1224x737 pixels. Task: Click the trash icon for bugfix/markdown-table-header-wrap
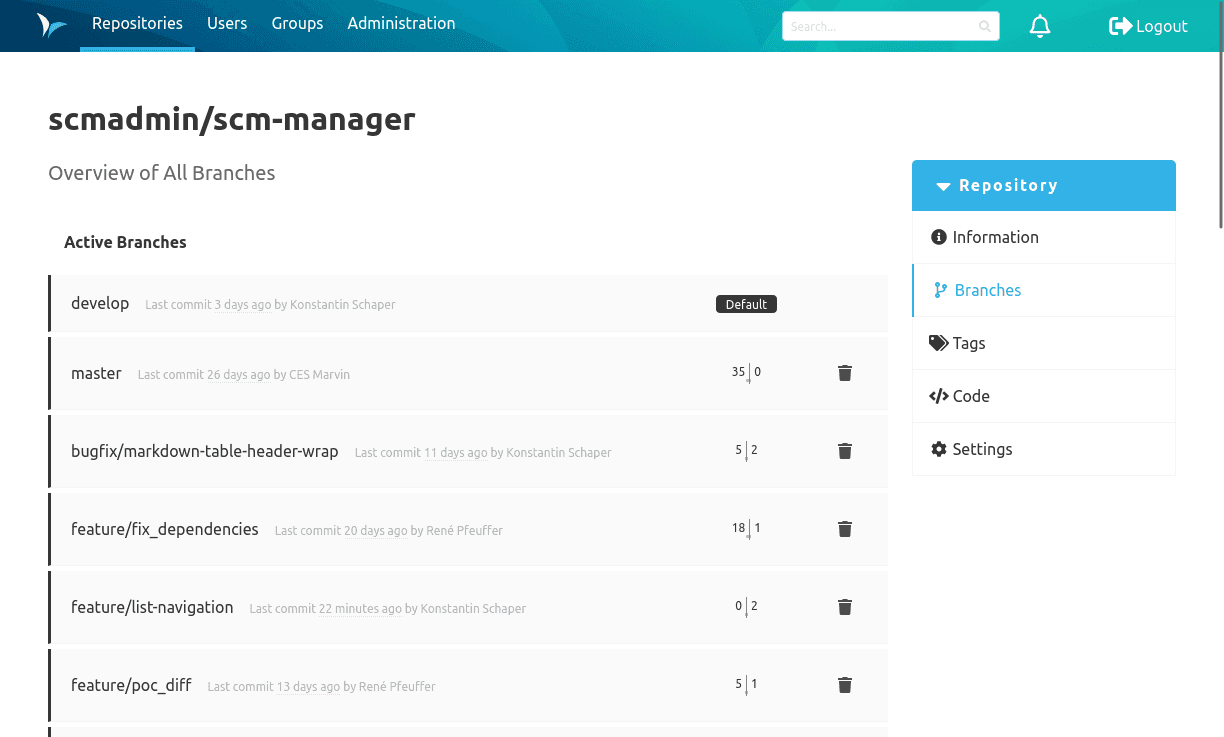(x=844, y=450)
